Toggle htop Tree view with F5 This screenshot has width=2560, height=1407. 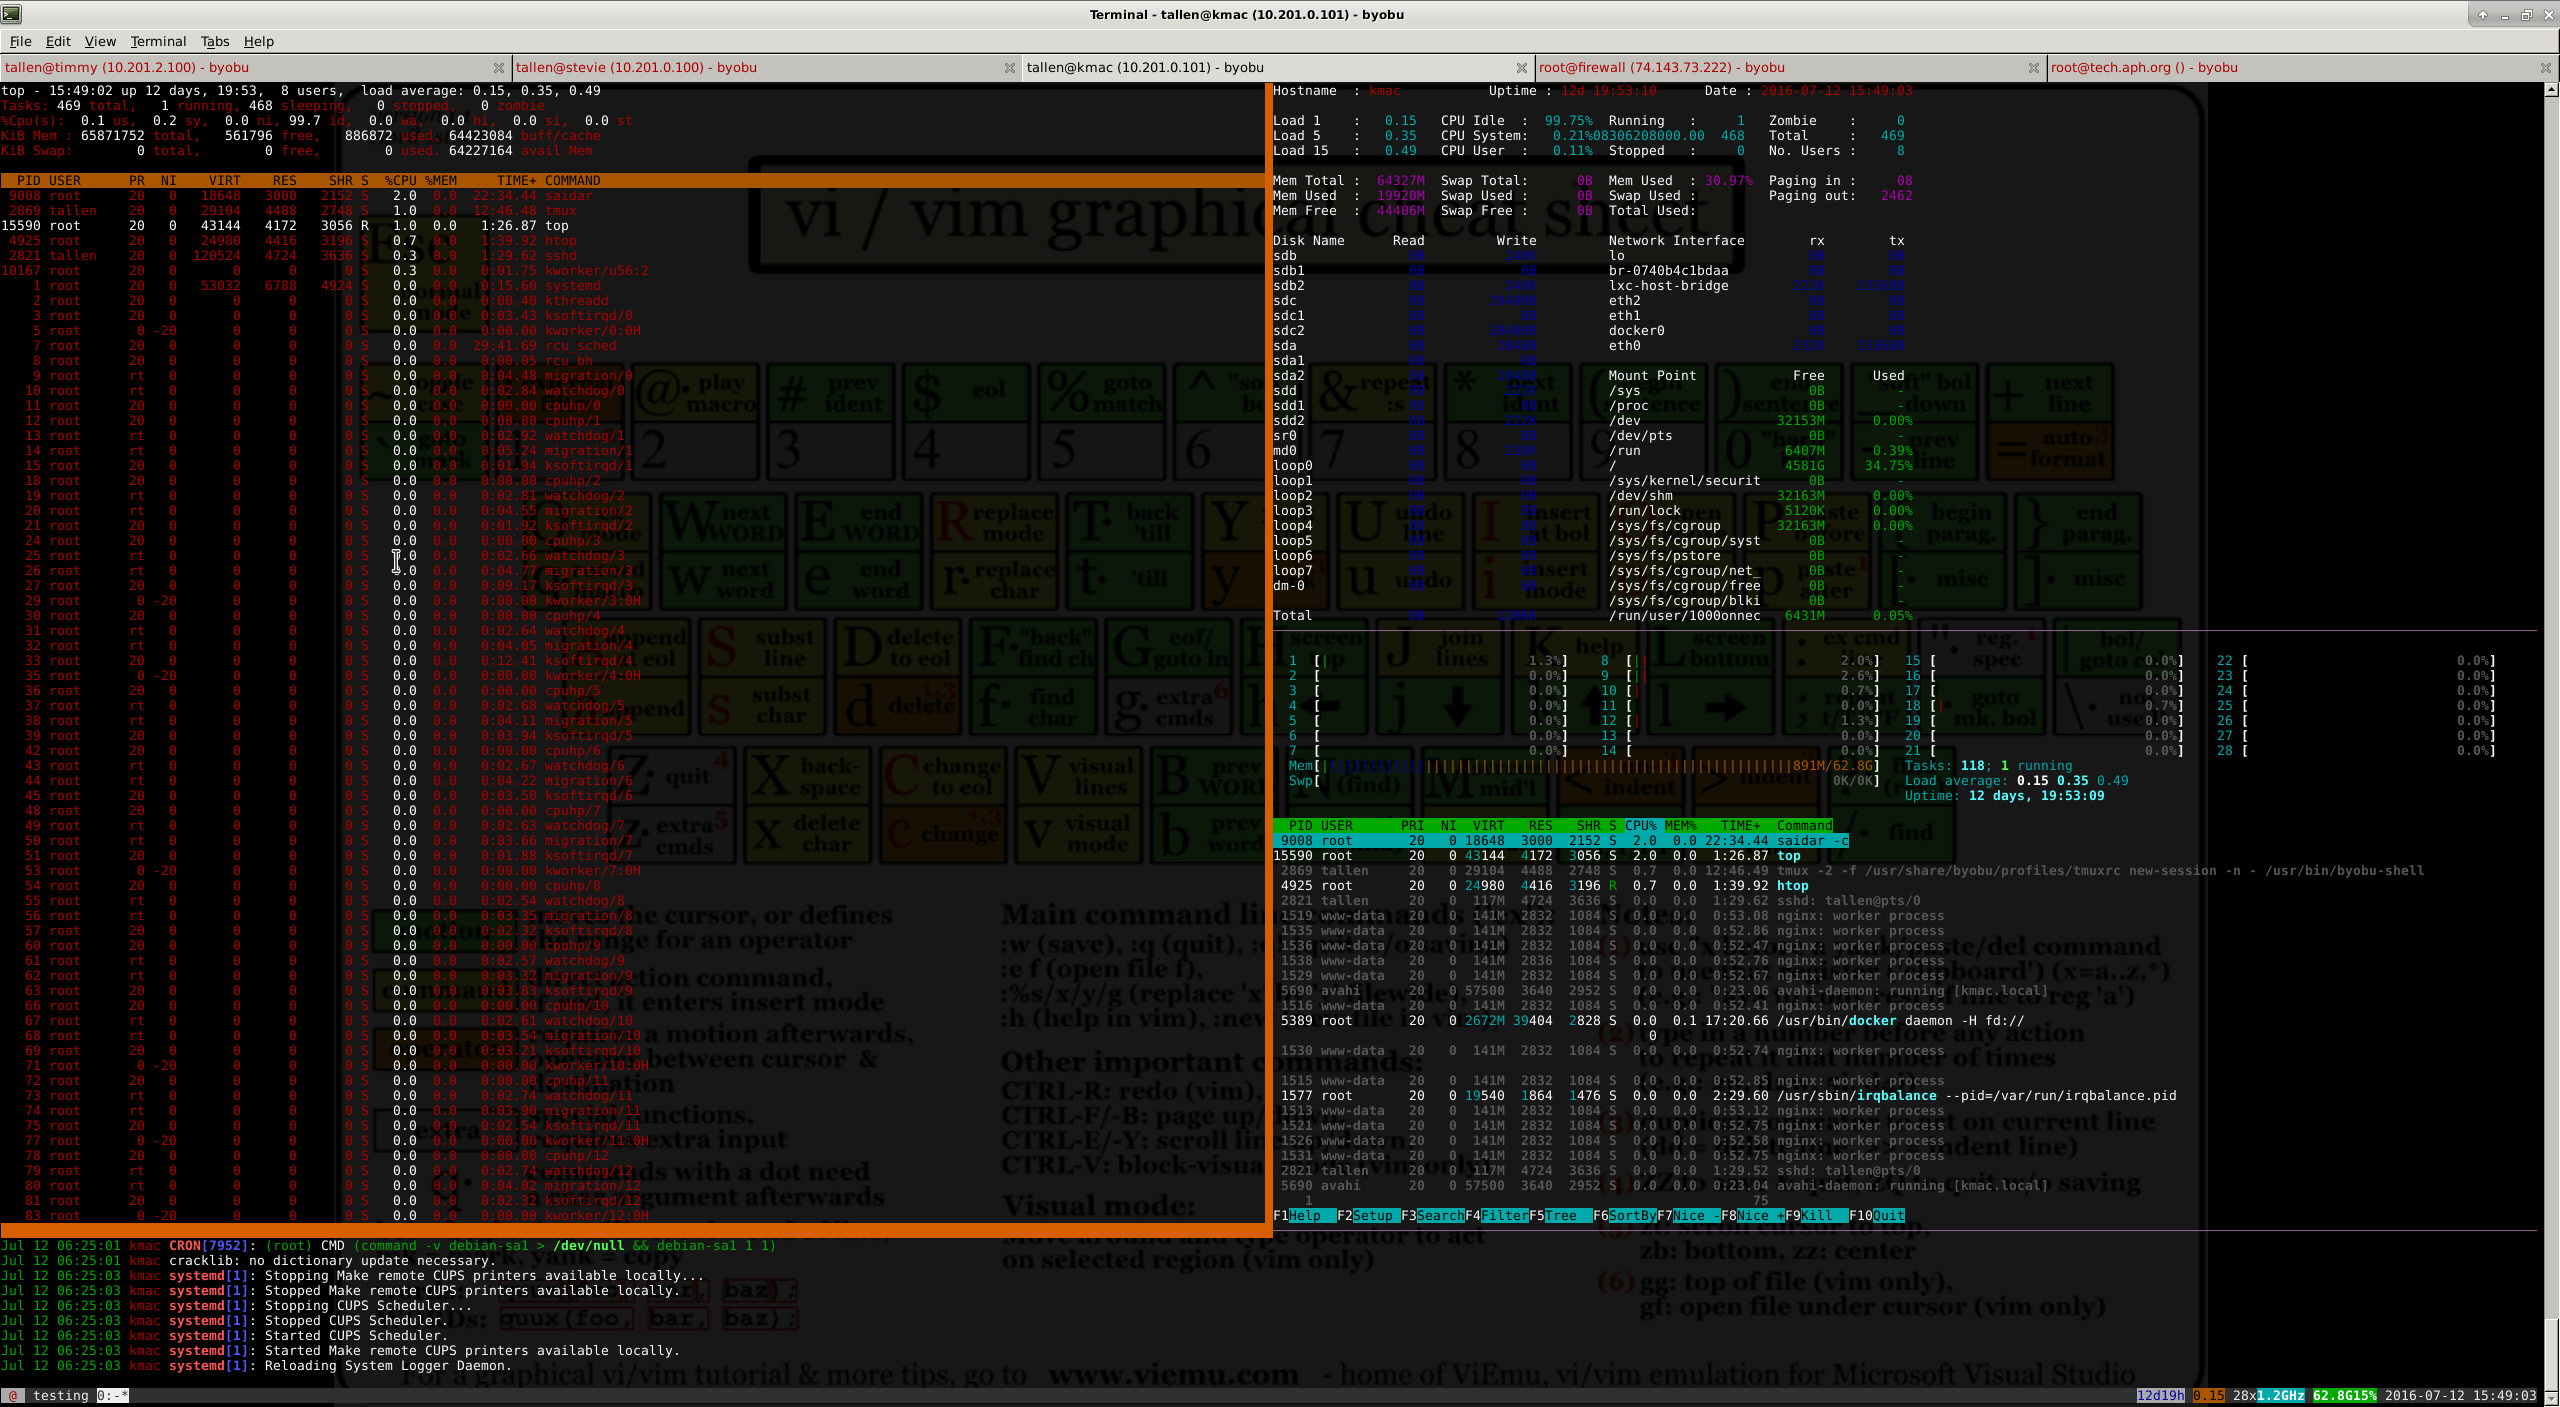(x=1560, y=1216)
